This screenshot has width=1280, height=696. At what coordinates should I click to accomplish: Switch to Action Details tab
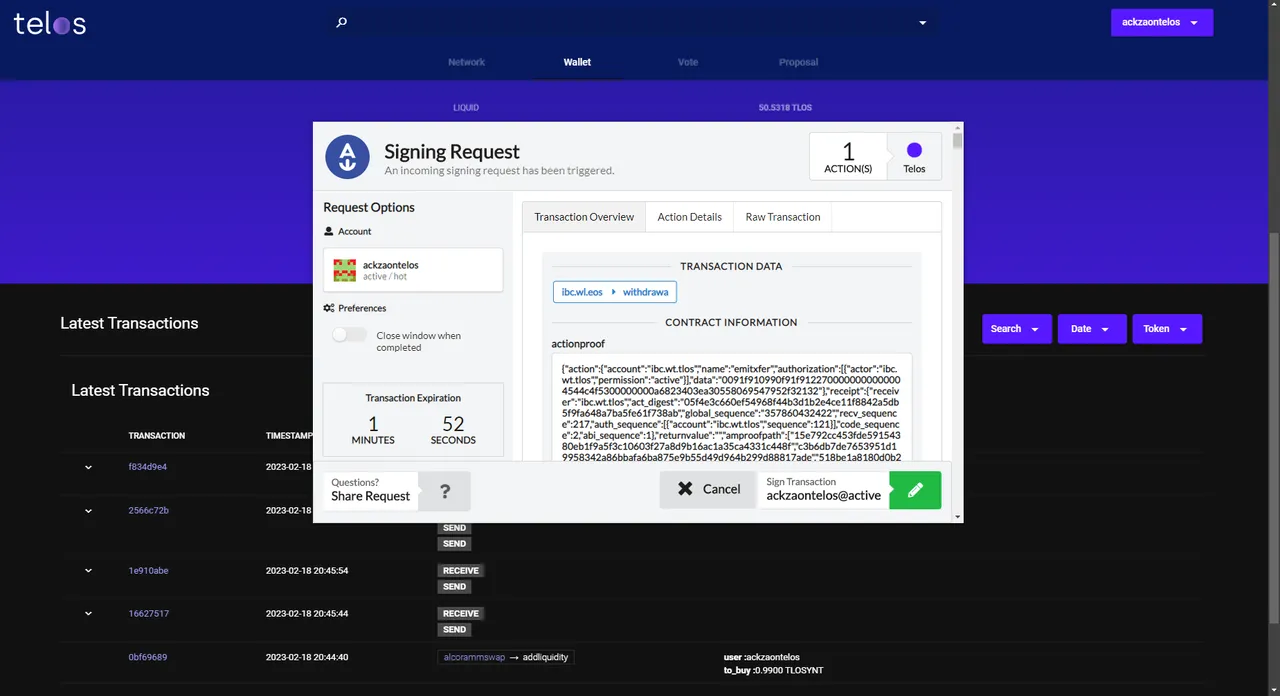pos(689,217)
